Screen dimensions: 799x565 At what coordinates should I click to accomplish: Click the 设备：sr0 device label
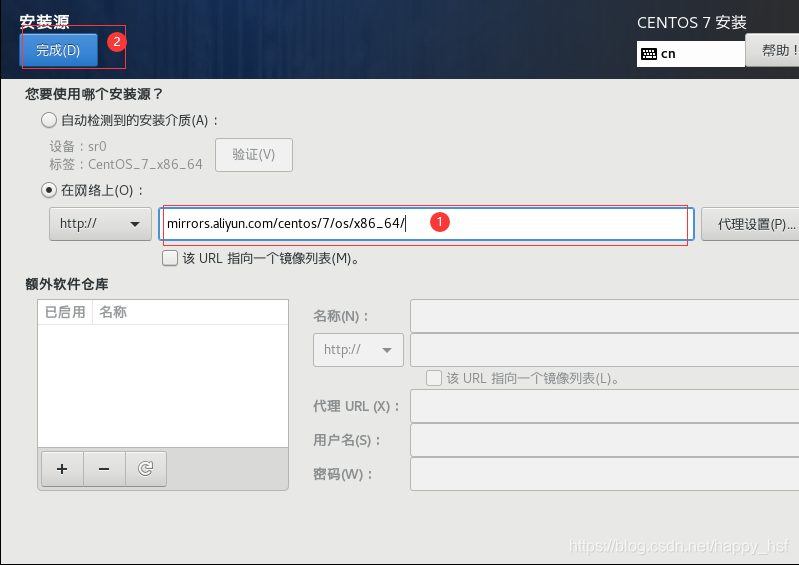tap(78, 147)
